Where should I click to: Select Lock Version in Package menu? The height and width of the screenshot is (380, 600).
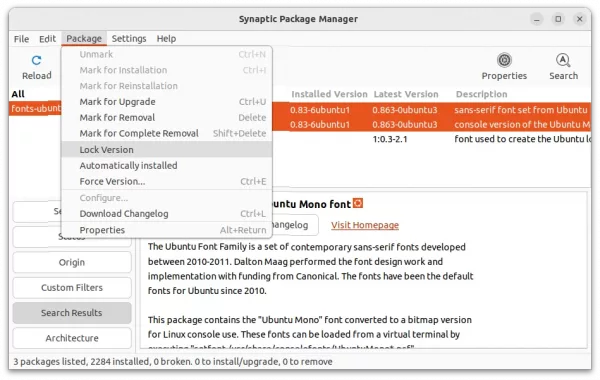point(166,150)
